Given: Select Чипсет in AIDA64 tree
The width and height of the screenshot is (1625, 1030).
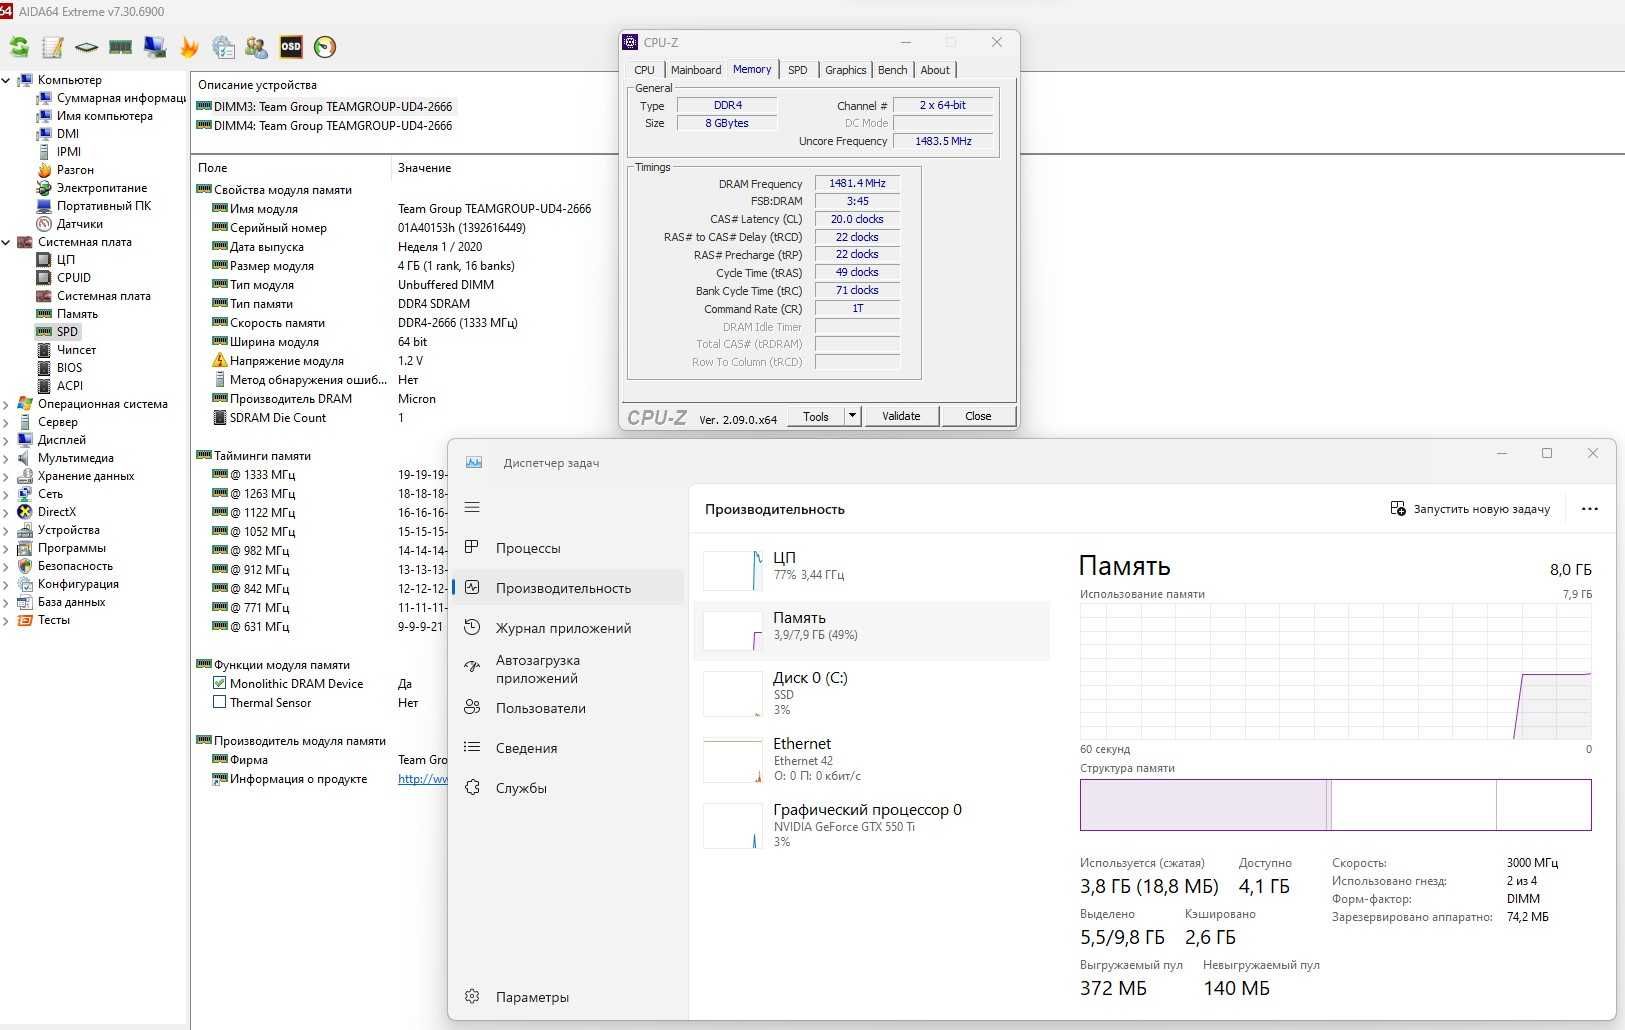Looking at the screenshot, I should coord(76,350).
